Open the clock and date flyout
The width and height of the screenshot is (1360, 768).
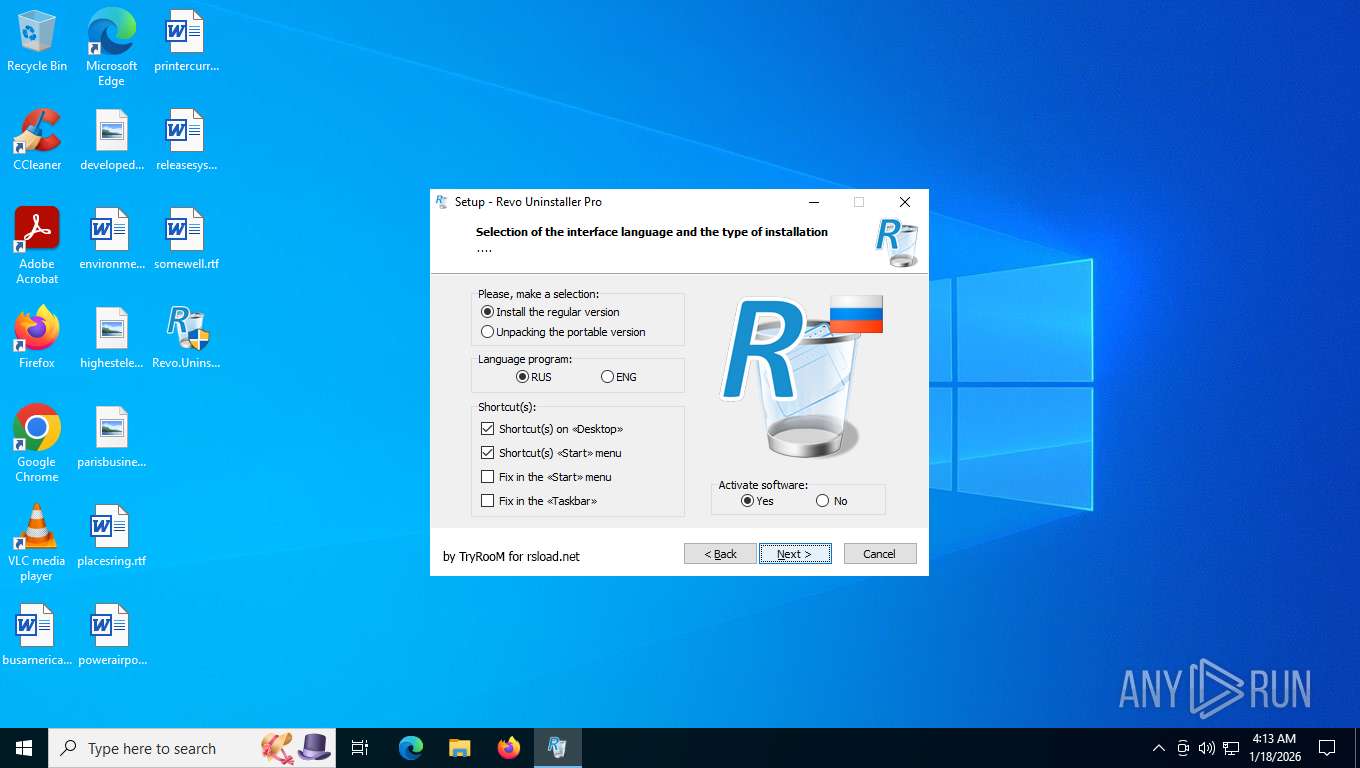[1274, 748]
